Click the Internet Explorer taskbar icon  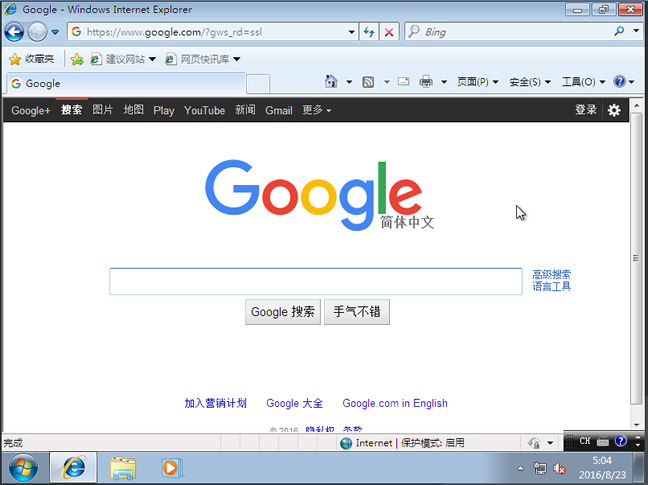tap(74, 468)
